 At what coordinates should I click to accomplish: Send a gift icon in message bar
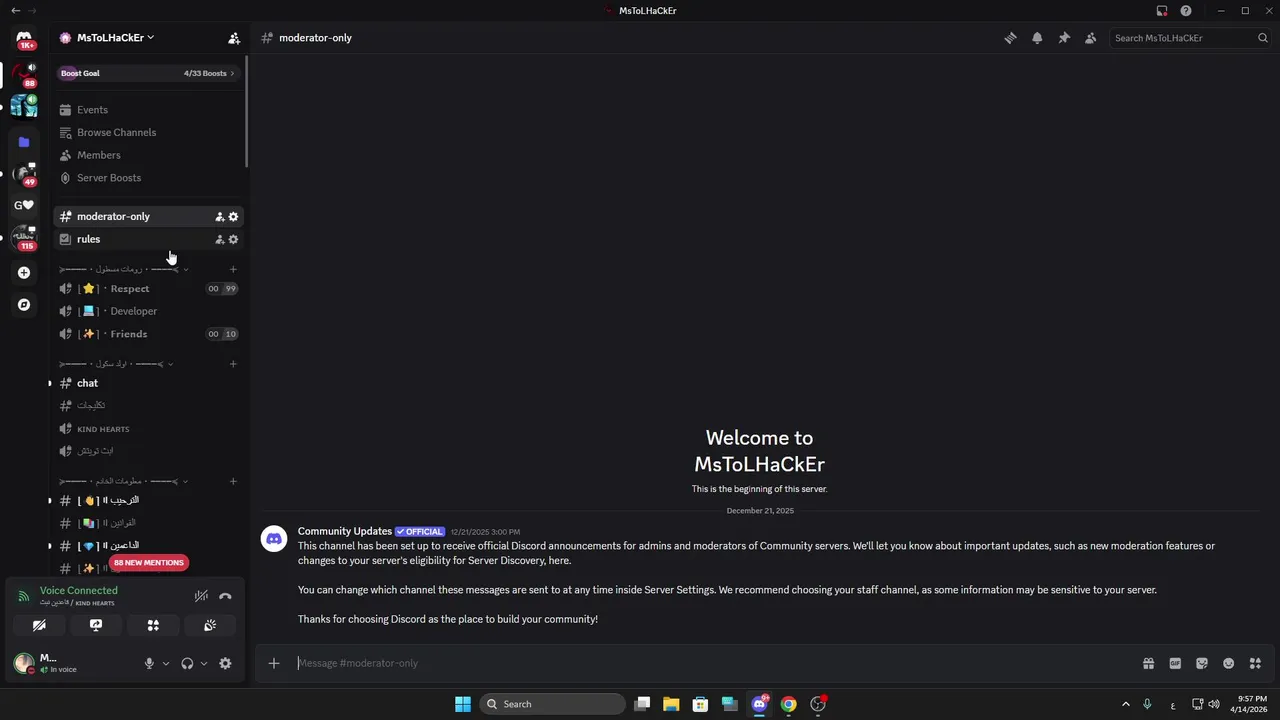tap(1149, 663)
